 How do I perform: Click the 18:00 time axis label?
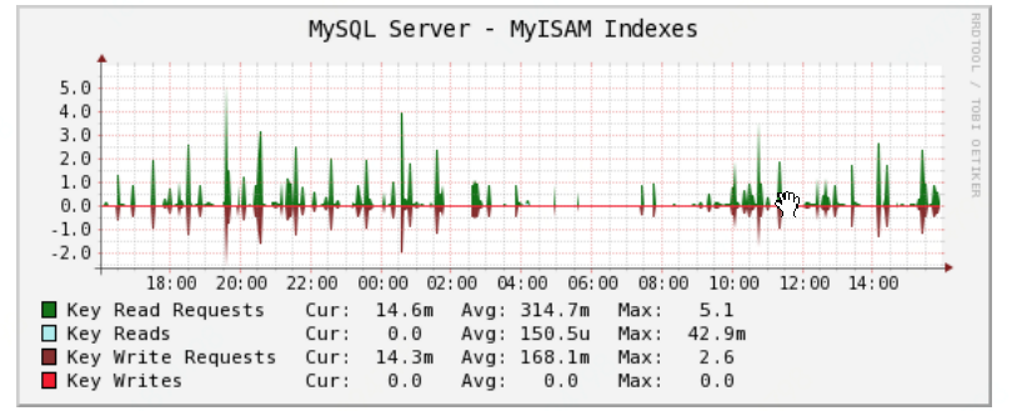171,284
